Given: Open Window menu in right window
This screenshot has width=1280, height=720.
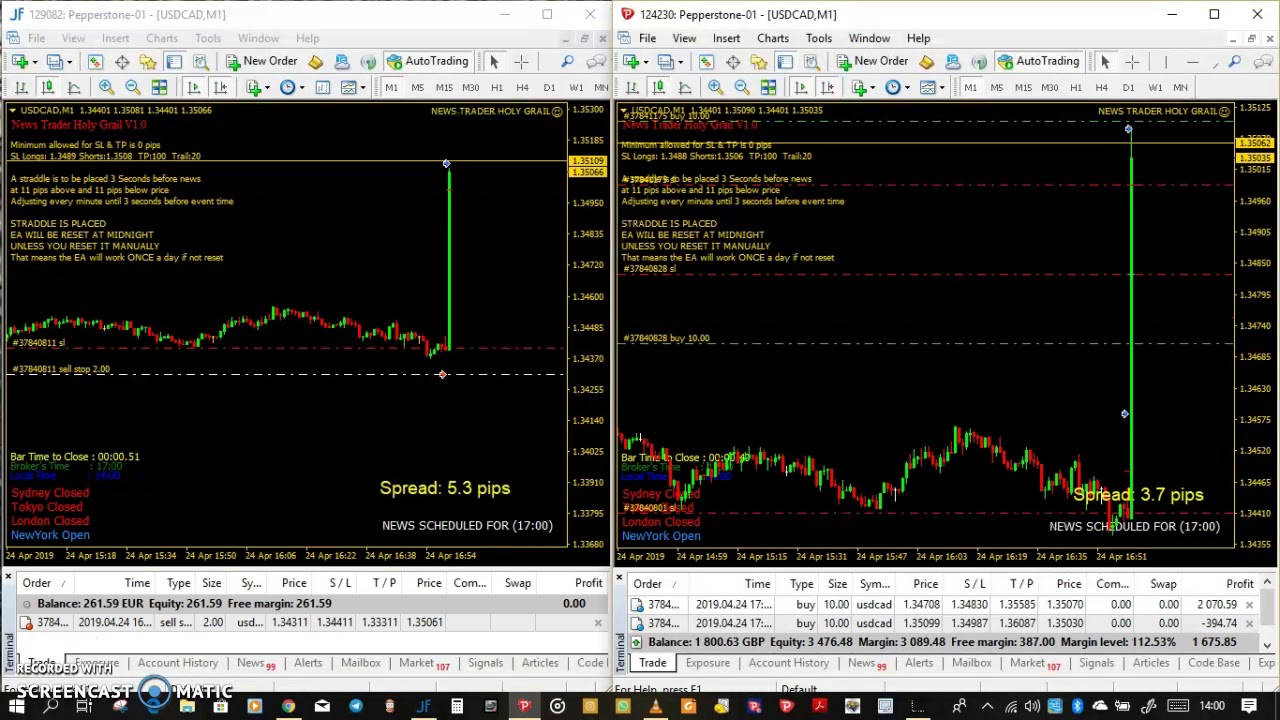Looking at the screenshot, I should (869, 38).
